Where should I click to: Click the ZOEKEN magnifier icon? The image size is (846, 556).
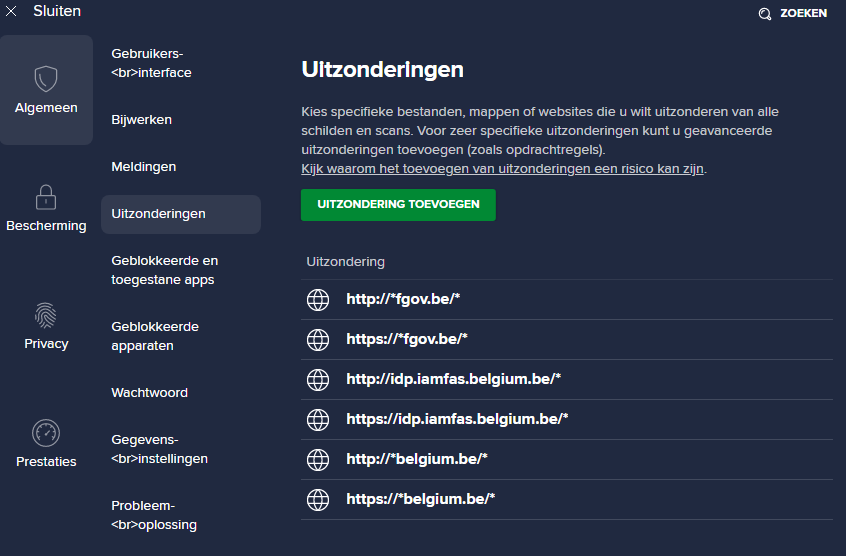[x=765, y=14]
